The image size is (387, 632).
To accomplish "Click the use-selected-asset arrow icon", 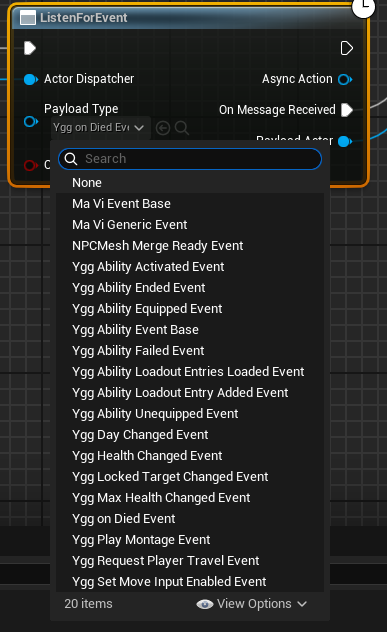I will pos(163,128).
